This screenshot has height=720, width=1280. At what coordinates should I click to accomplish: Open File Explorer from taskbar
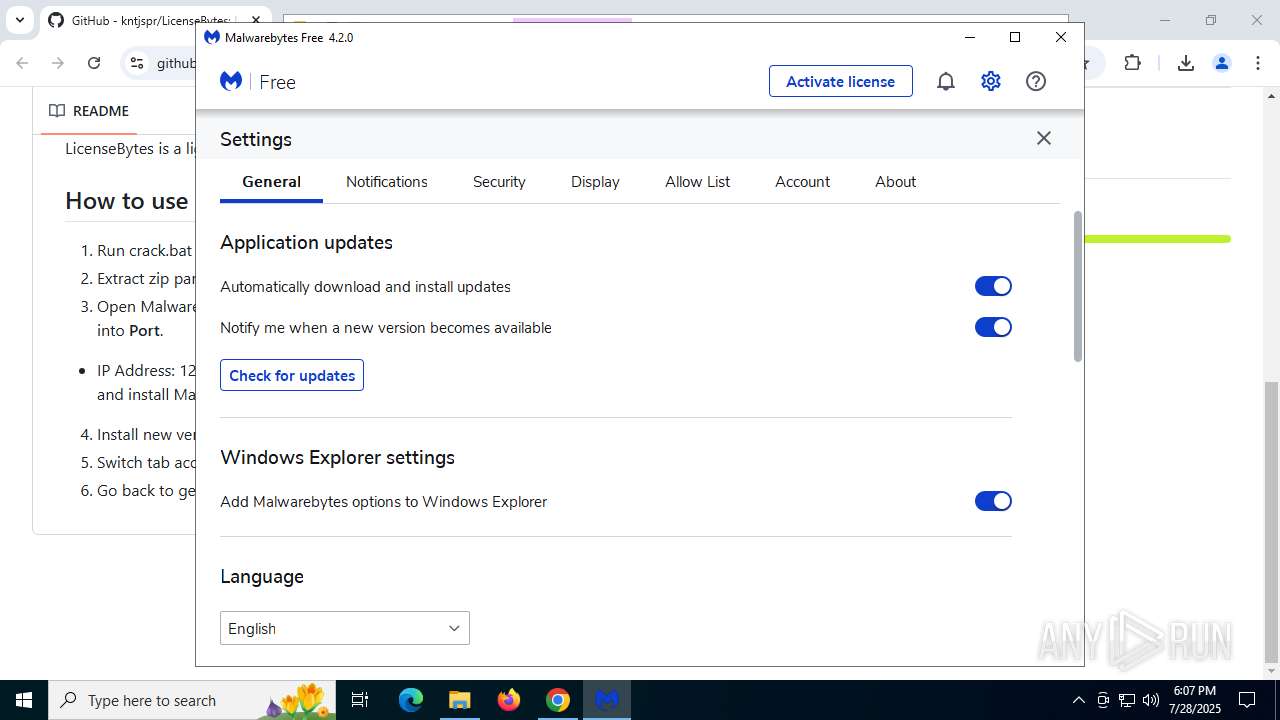pyautogui.click(x=459, y=700)
